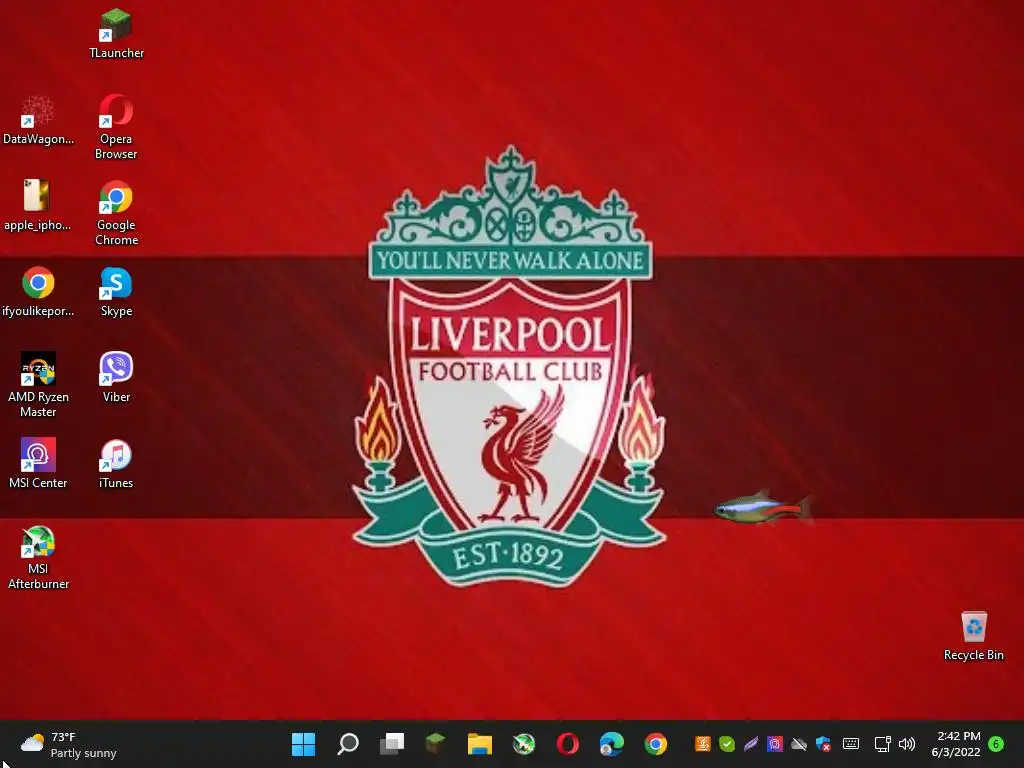
Task: Open network status in system tray
Action: (x=883, y=744)
